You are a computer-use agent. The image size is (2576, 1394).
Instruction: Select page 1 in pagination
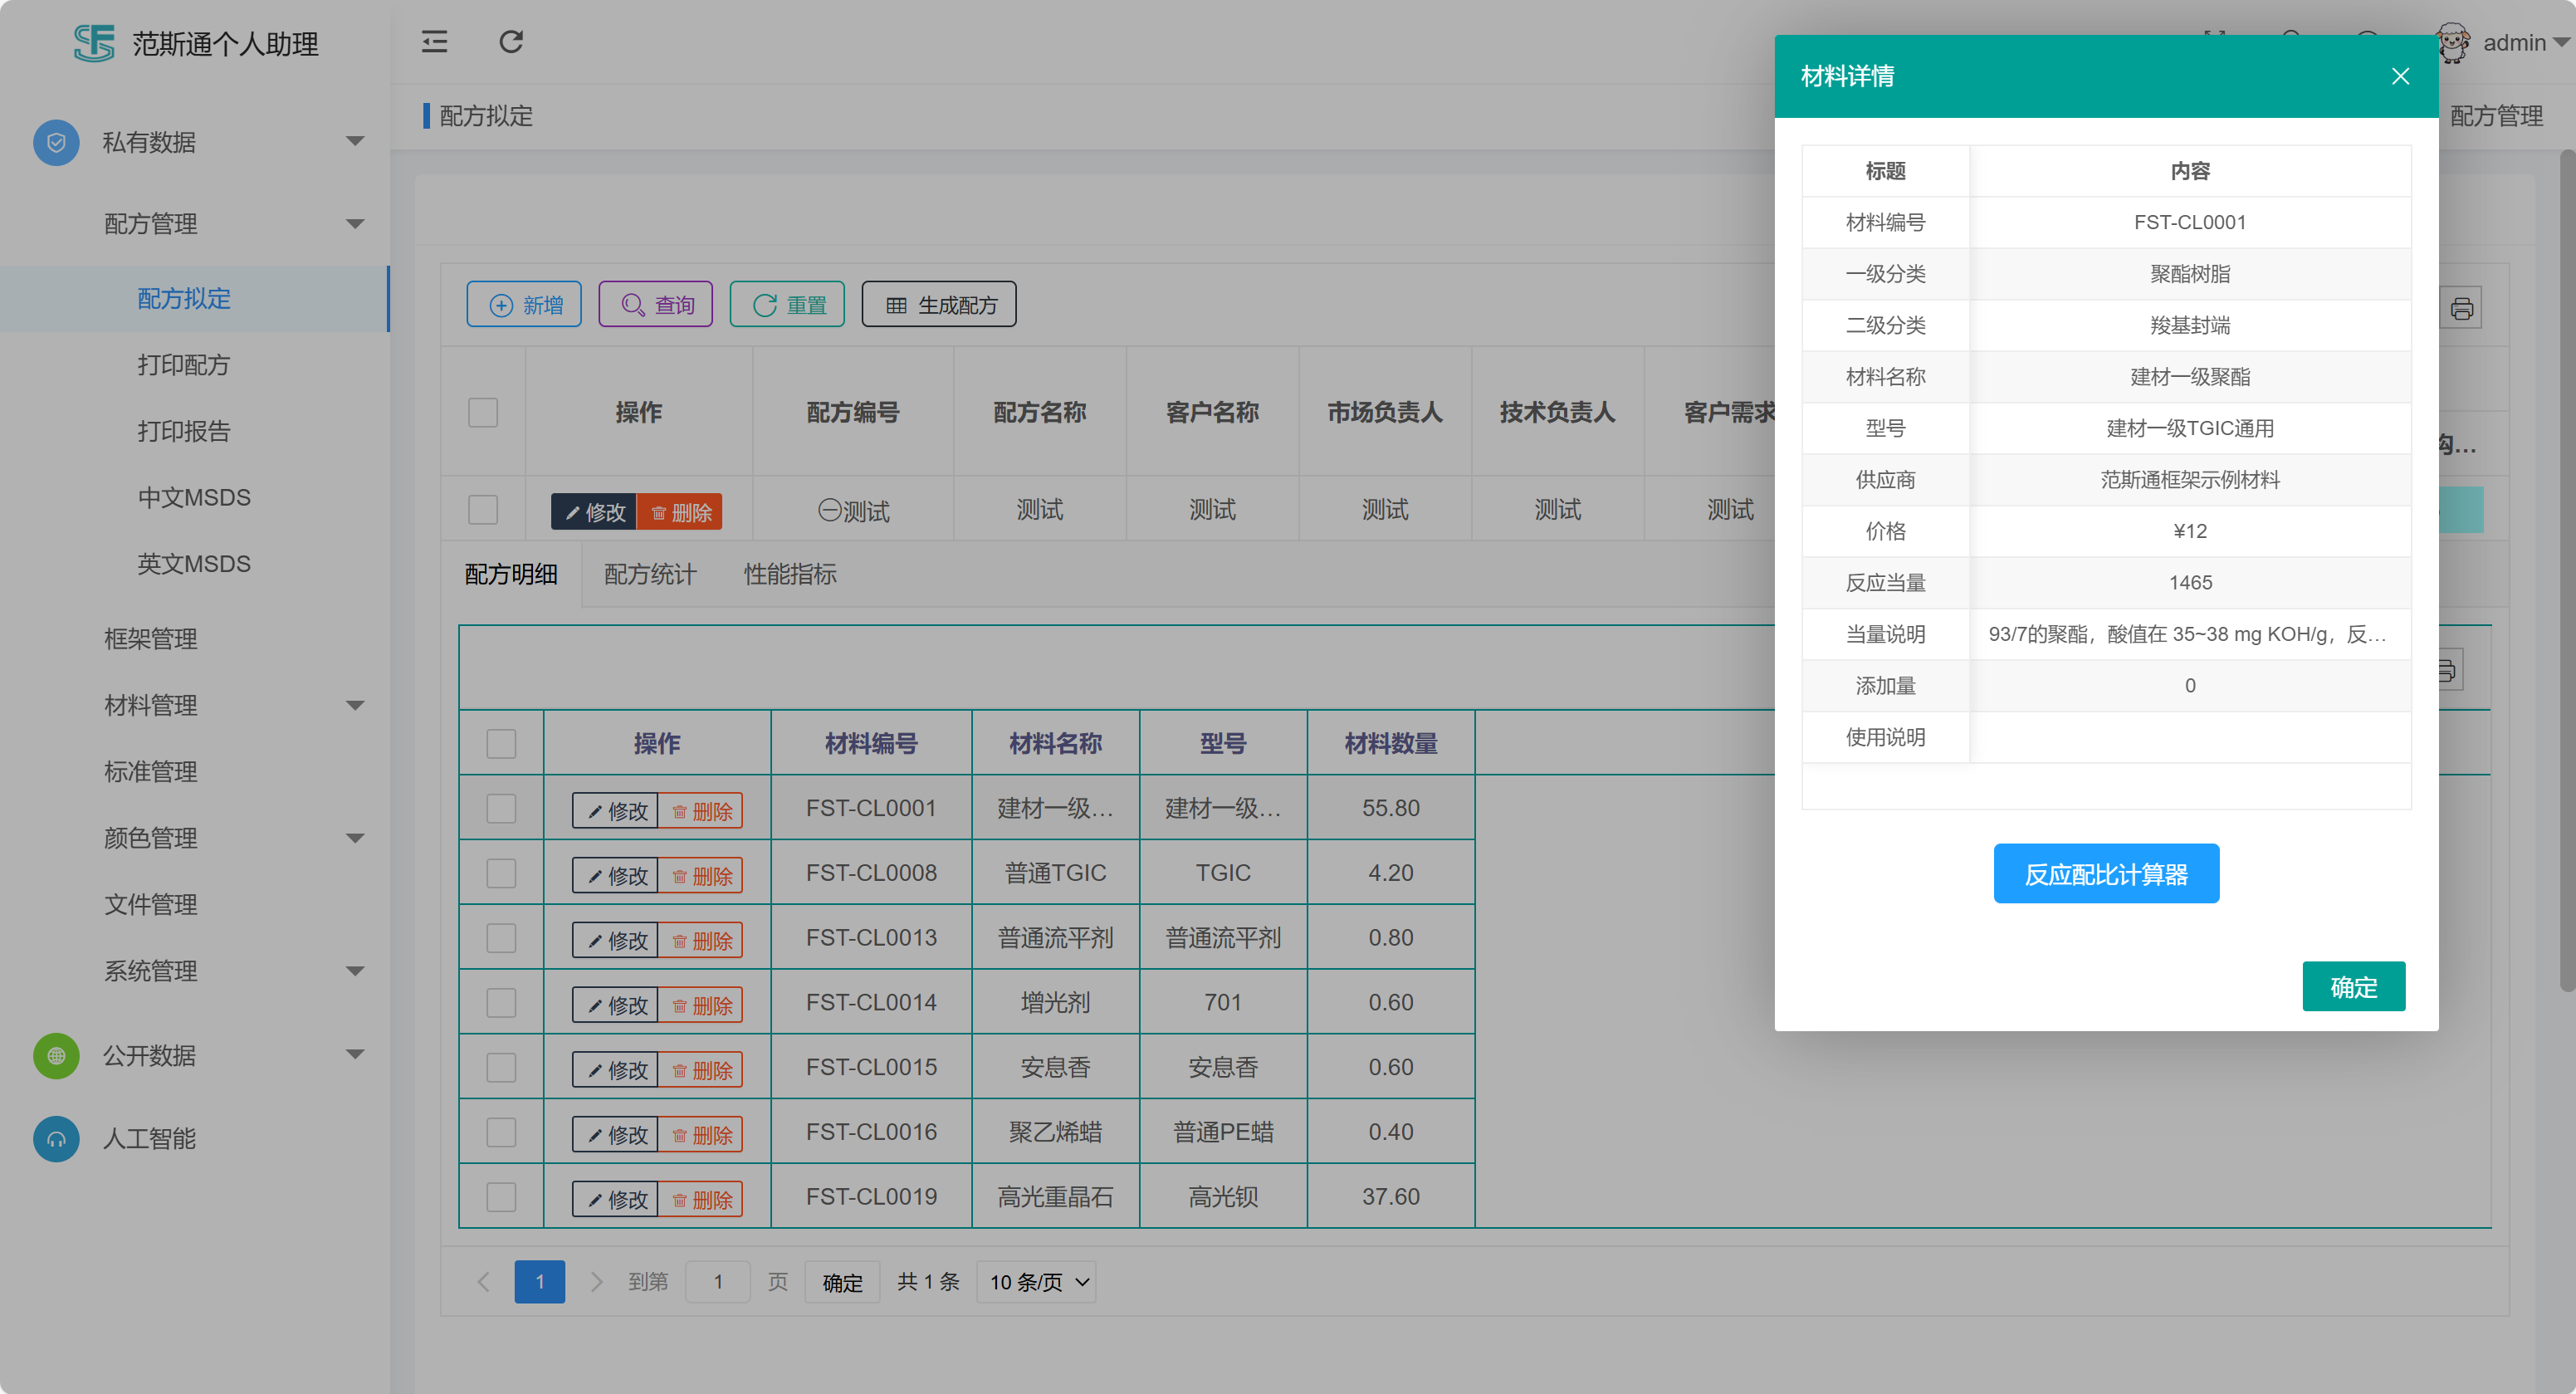click(x=540, y=1282)
